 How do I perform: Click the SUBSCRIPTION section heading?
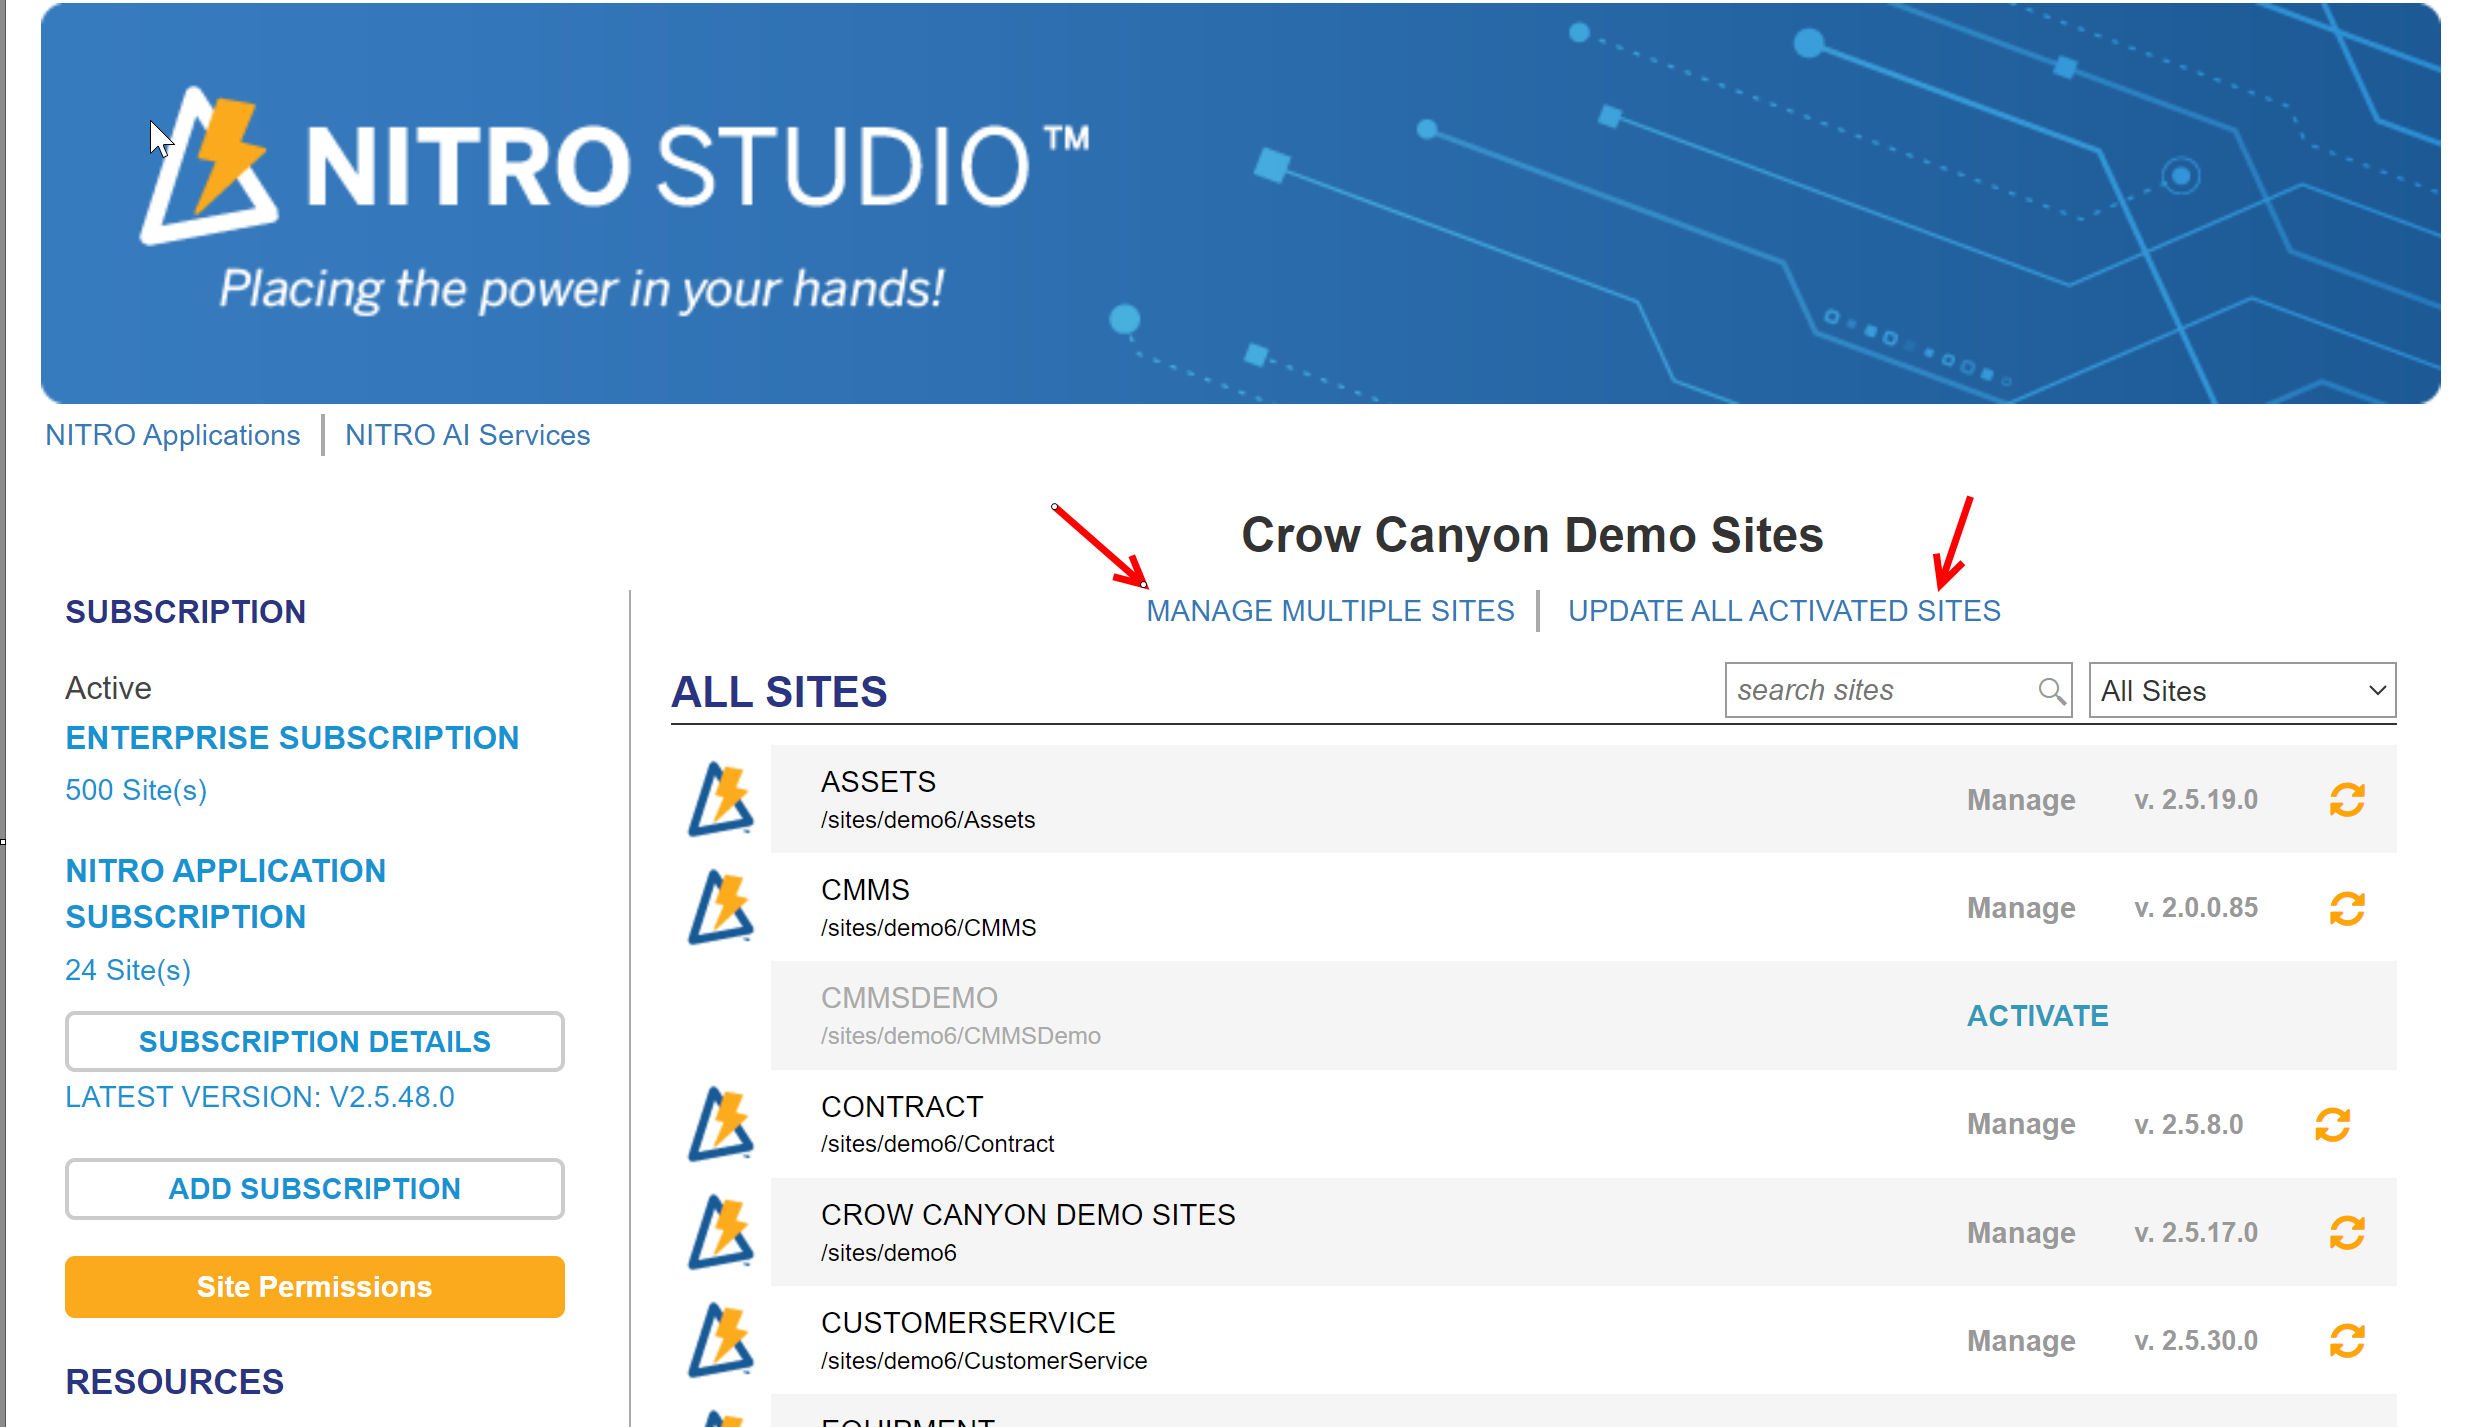[185, 612]
